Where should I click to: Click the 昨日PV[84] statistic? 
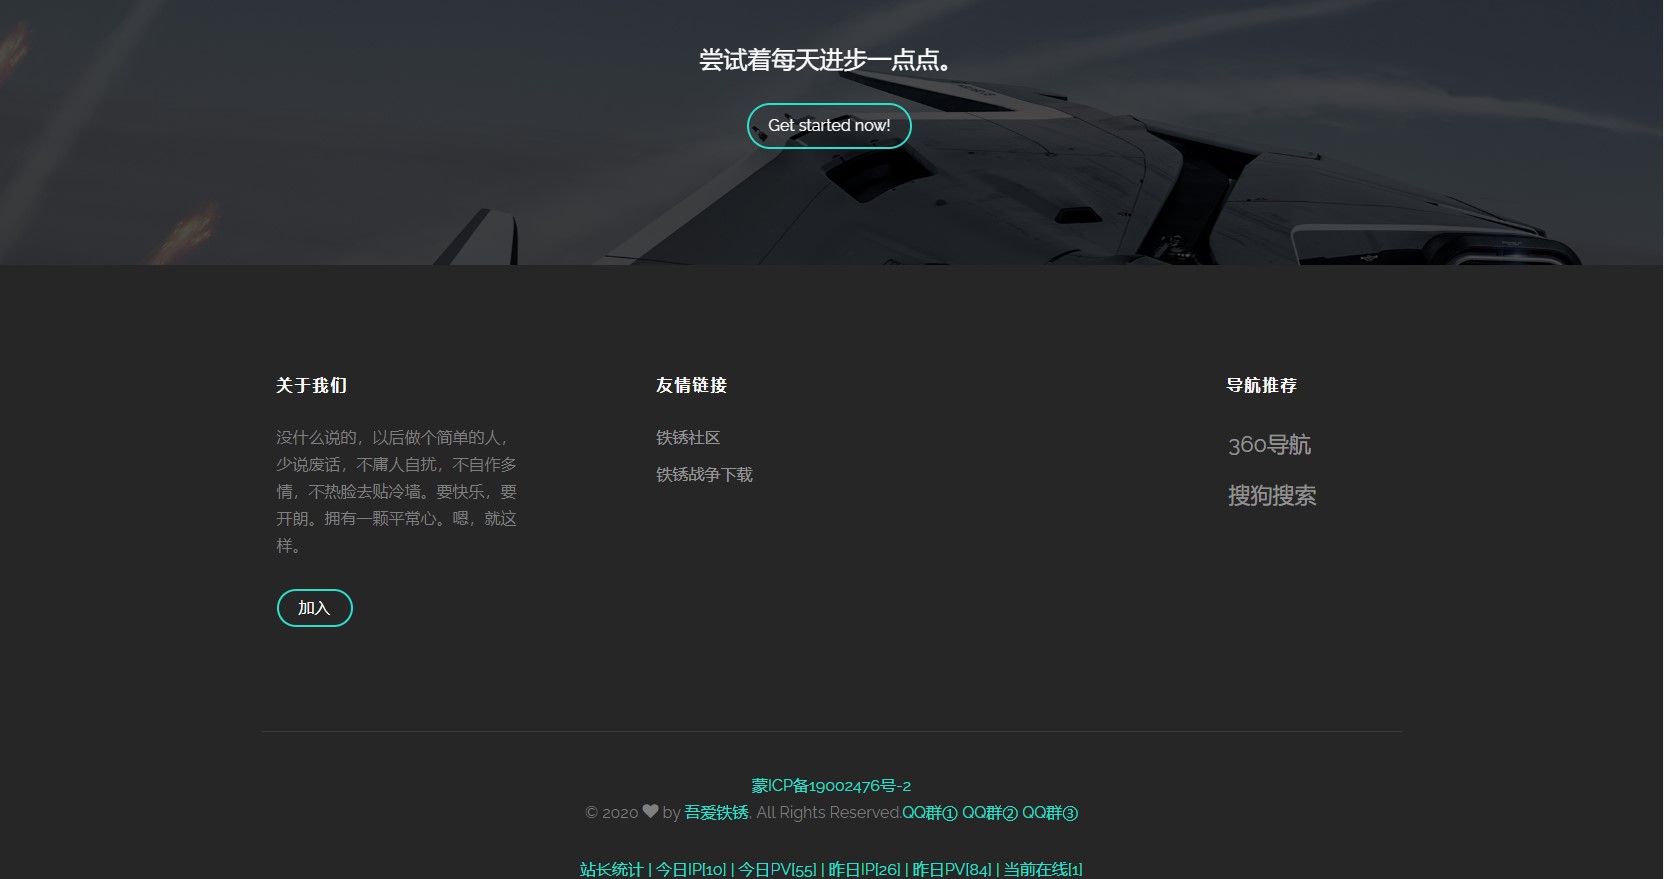951,869
